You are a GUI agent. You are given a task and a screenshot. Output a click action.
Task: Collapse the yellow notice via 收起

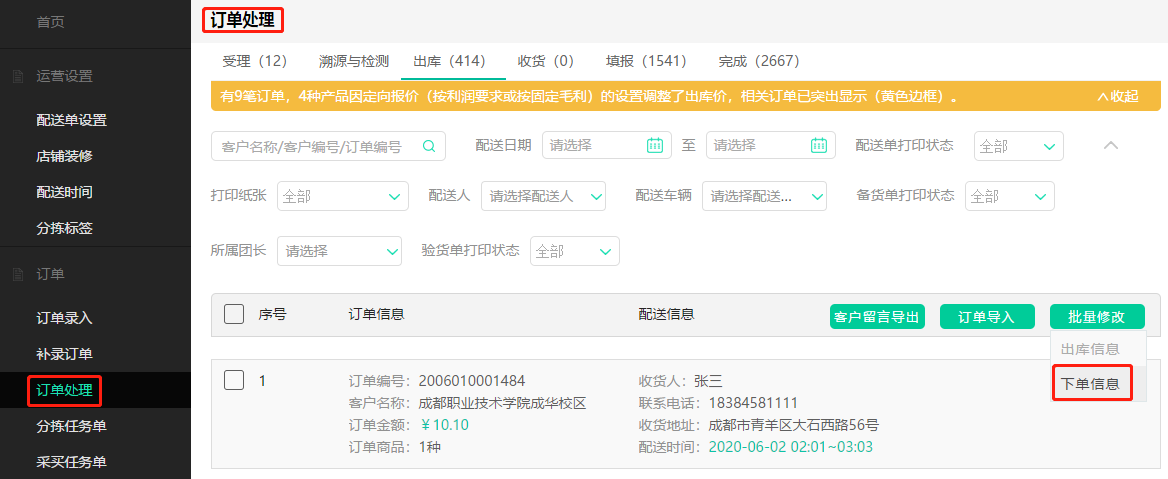click(x=1118, y=96)
